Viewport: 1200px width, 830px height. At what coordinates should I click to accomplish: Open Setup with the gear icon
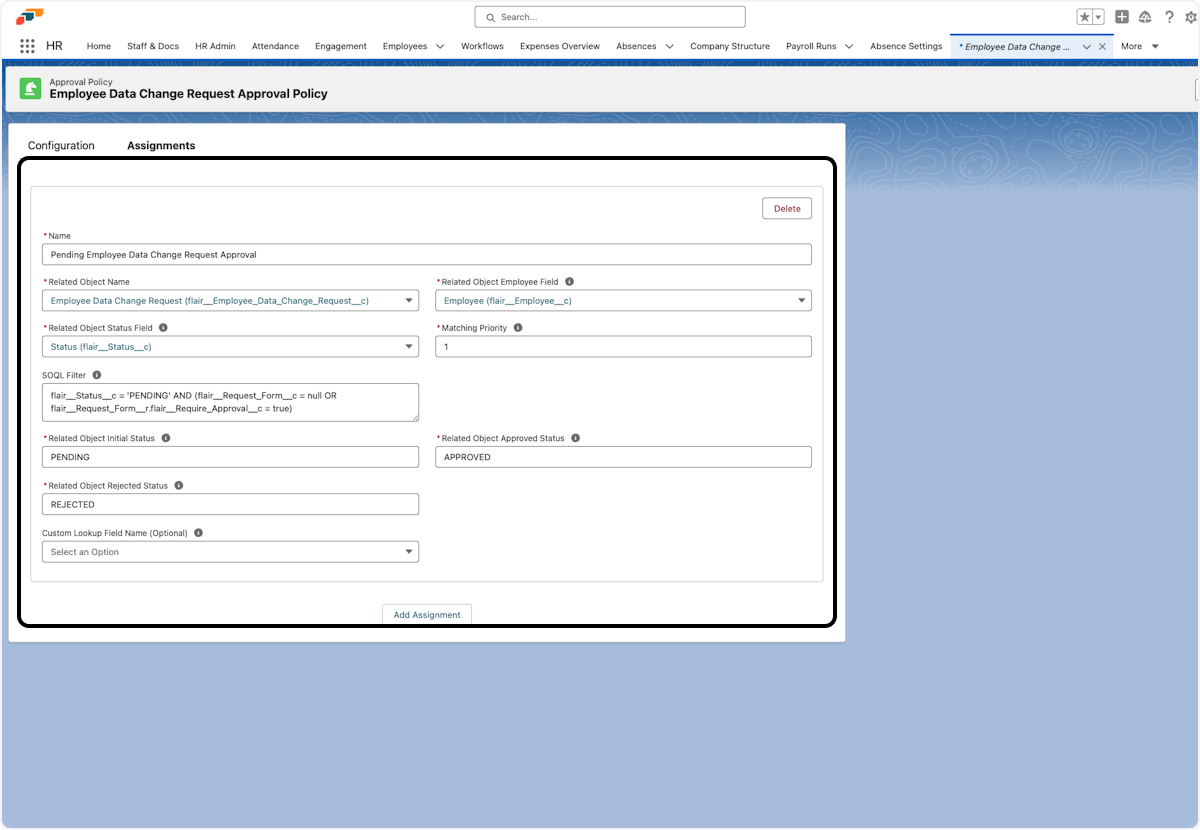tap(1193, 16)
